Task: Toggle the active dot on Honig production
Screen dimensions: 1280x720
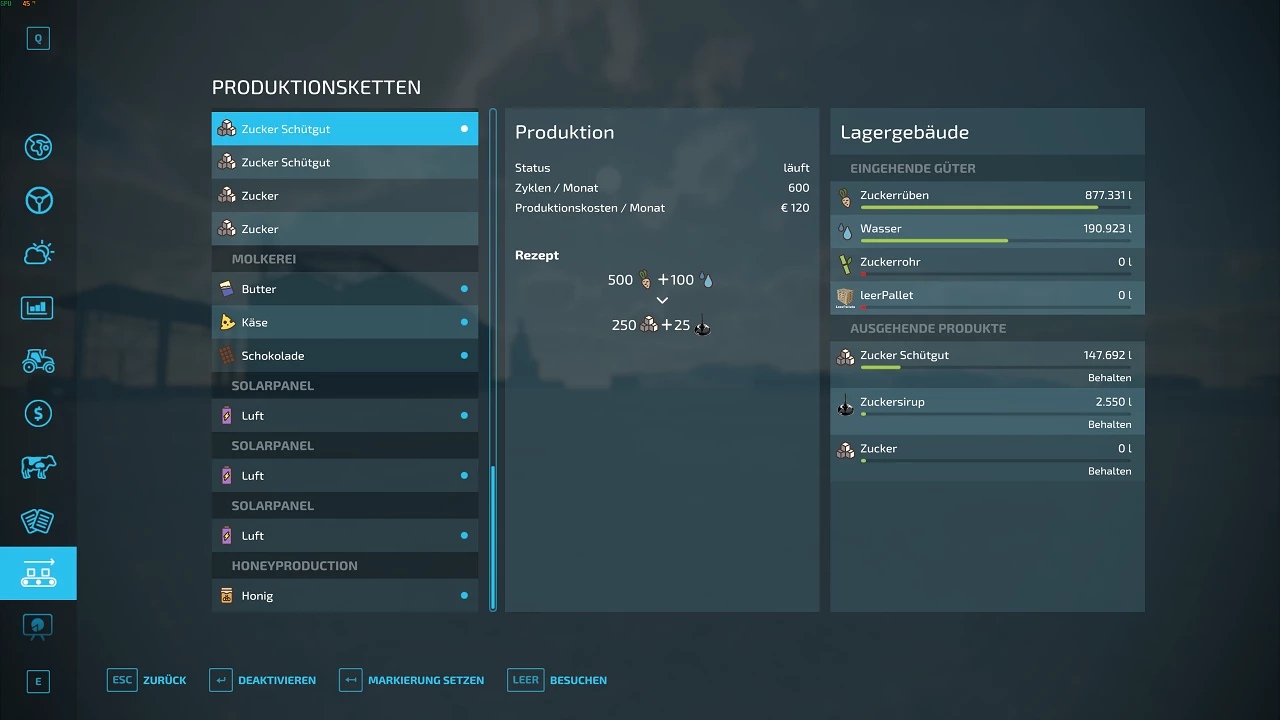Action: 464,596
